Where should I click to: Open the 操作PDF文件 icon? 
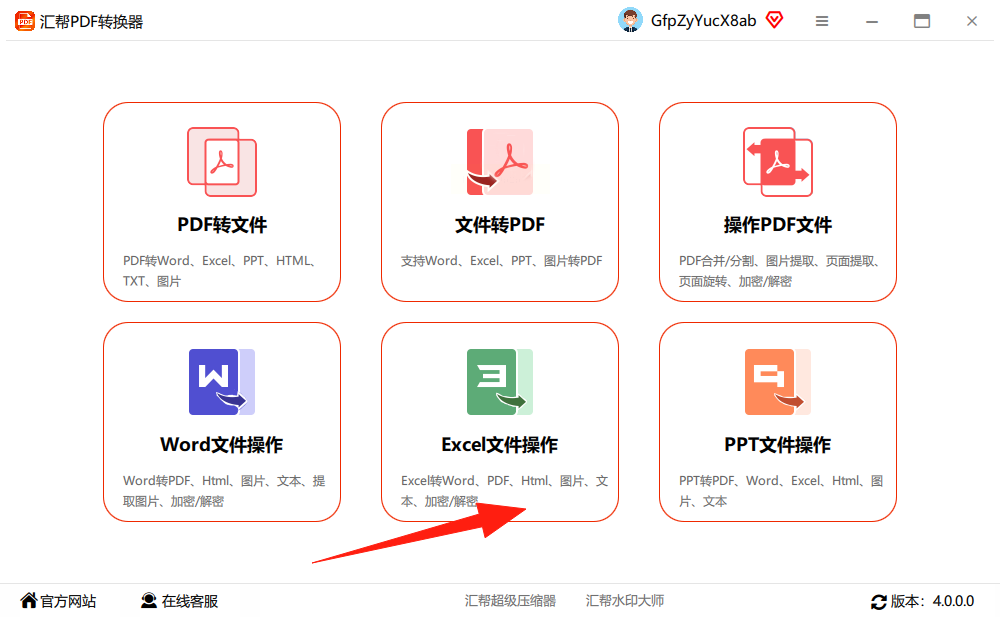[778, 162]
